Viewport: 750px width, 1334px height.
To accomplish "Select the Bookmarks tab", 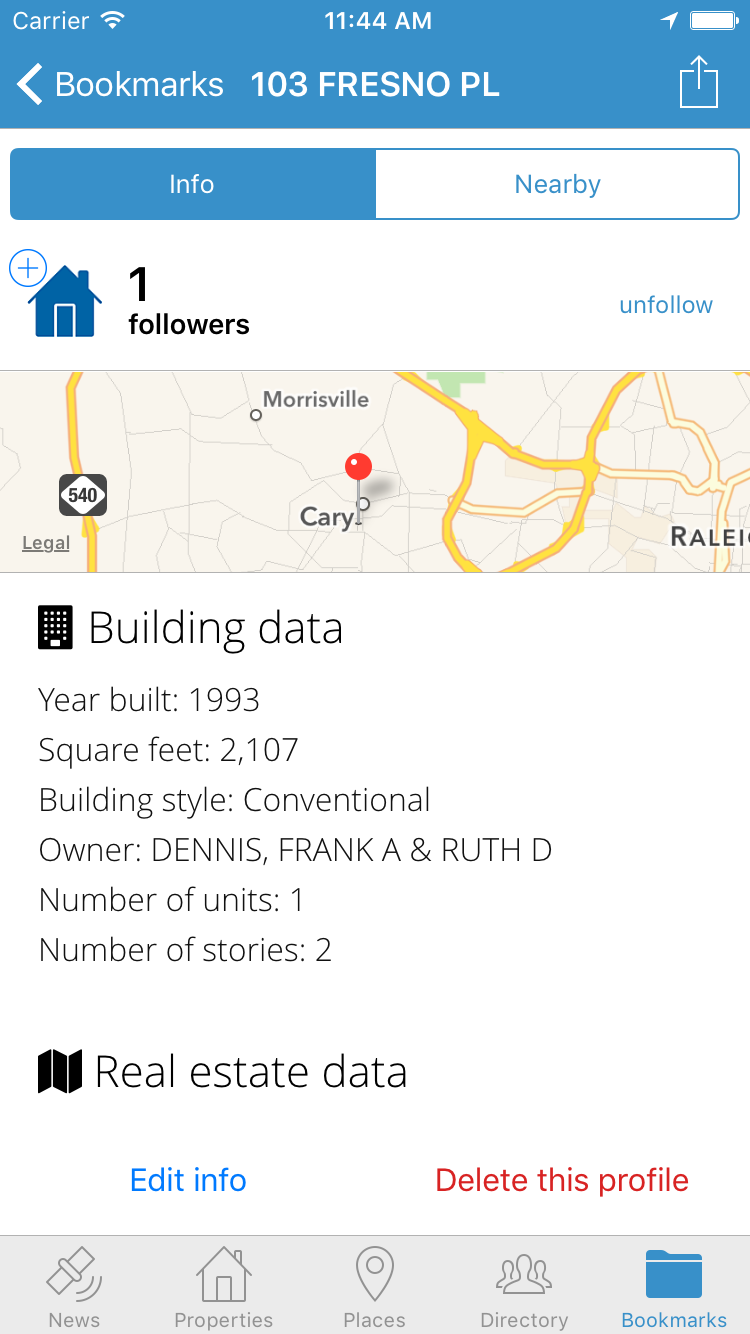I will pos(674,1288).
